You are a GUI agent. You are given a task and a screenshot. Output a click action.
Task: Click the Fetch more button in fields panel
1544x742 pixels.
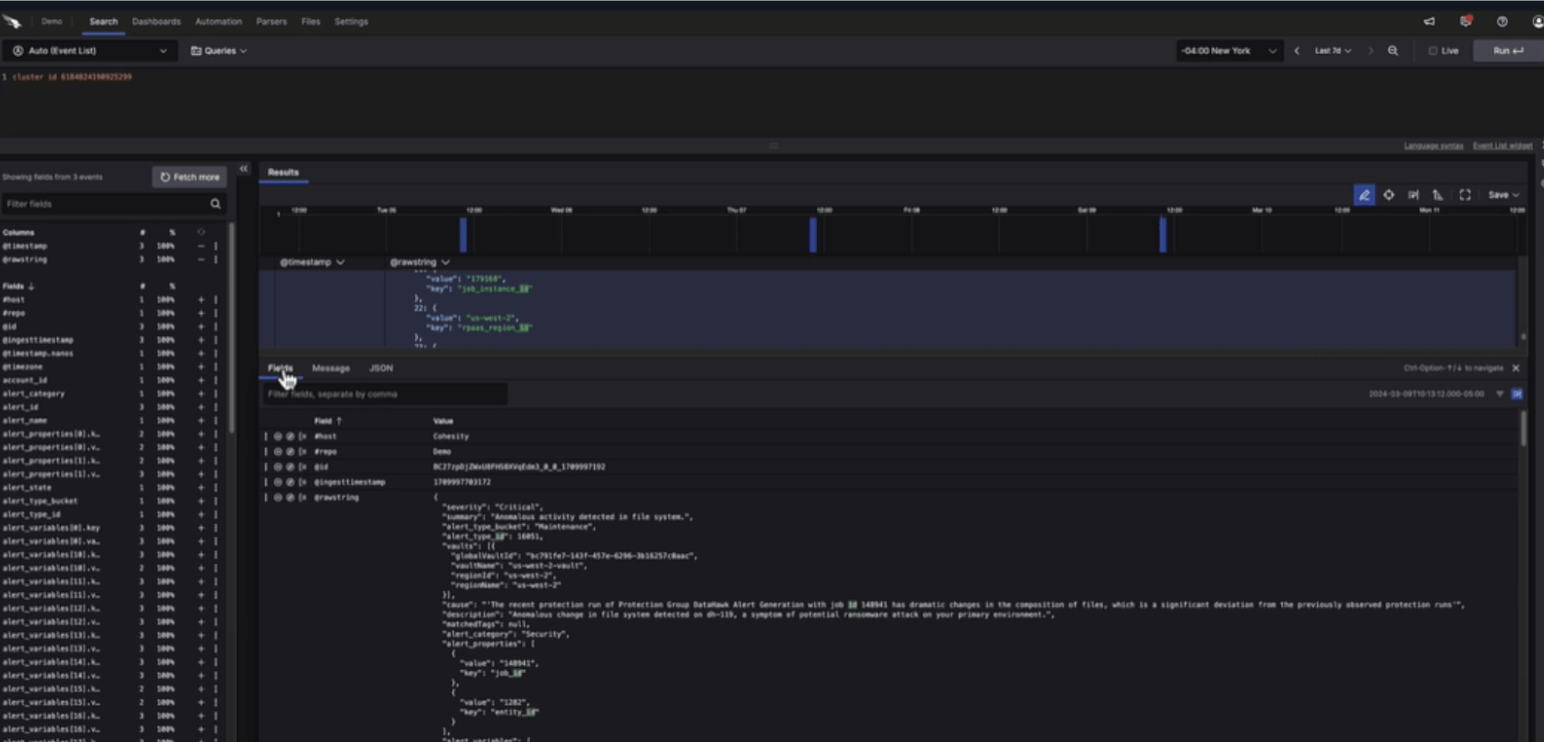click(188, 176)
